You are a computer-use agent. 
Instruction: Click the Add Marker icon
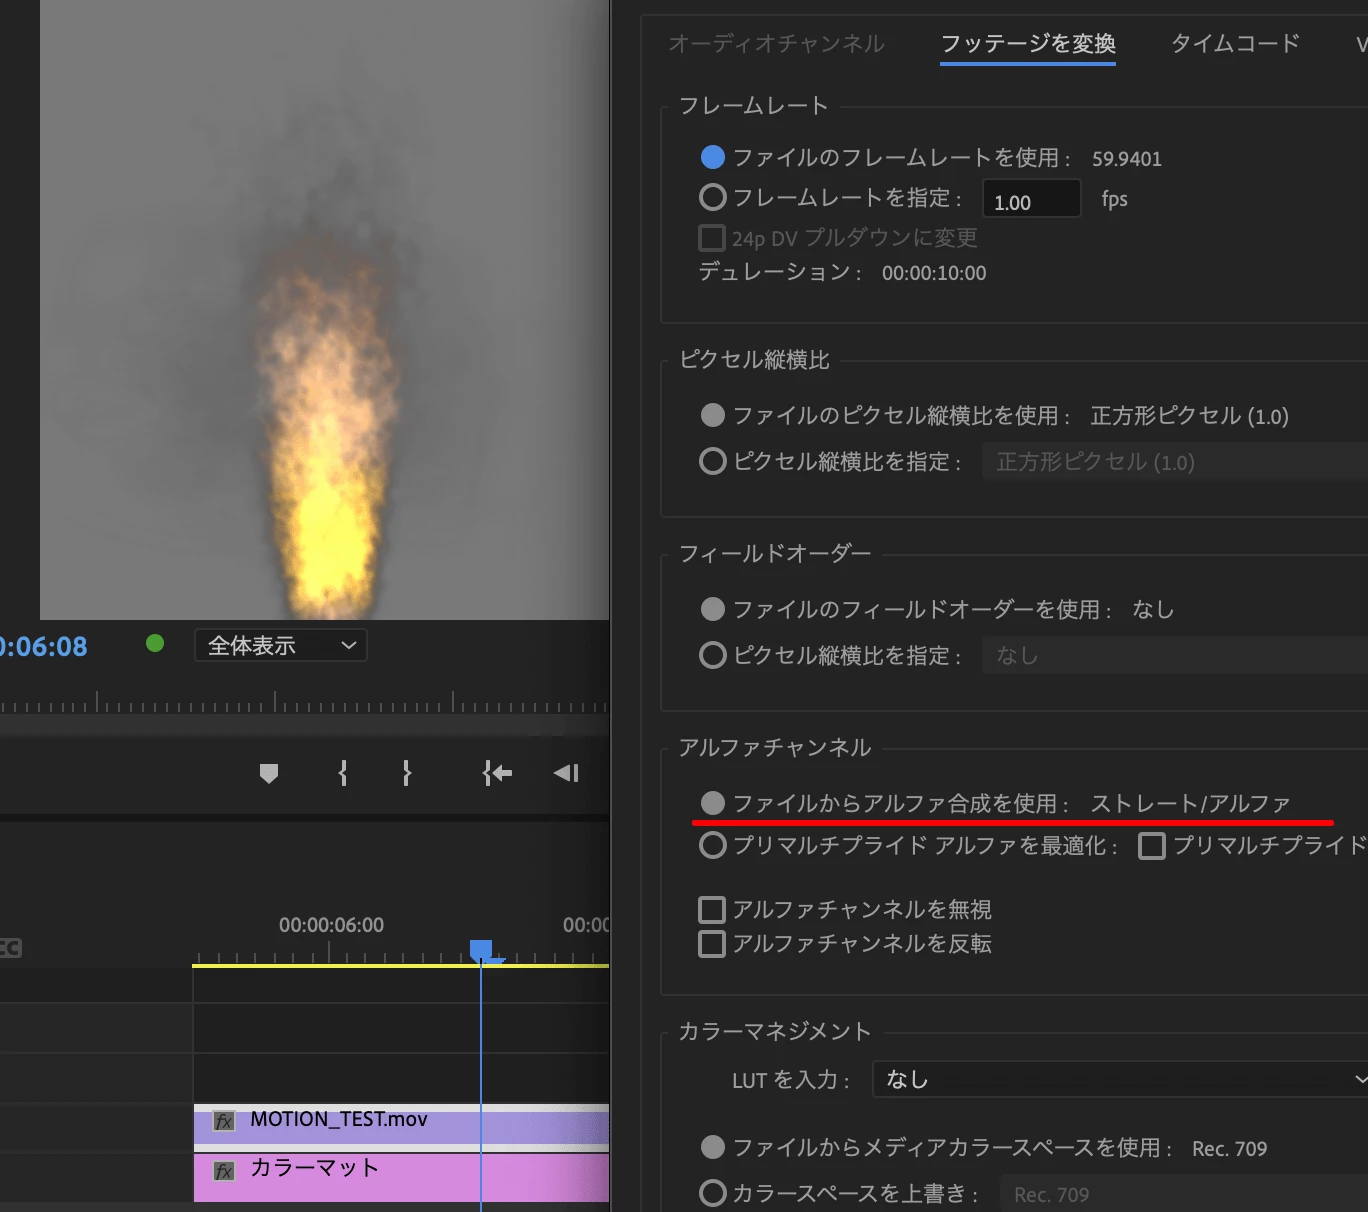point(269,773)
